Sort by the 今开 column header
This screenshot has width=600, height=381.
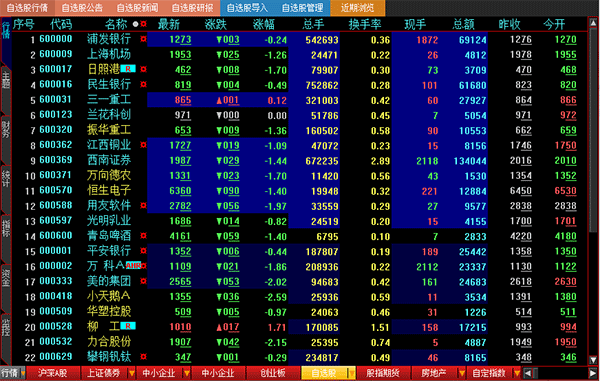[x=554, y=24]
